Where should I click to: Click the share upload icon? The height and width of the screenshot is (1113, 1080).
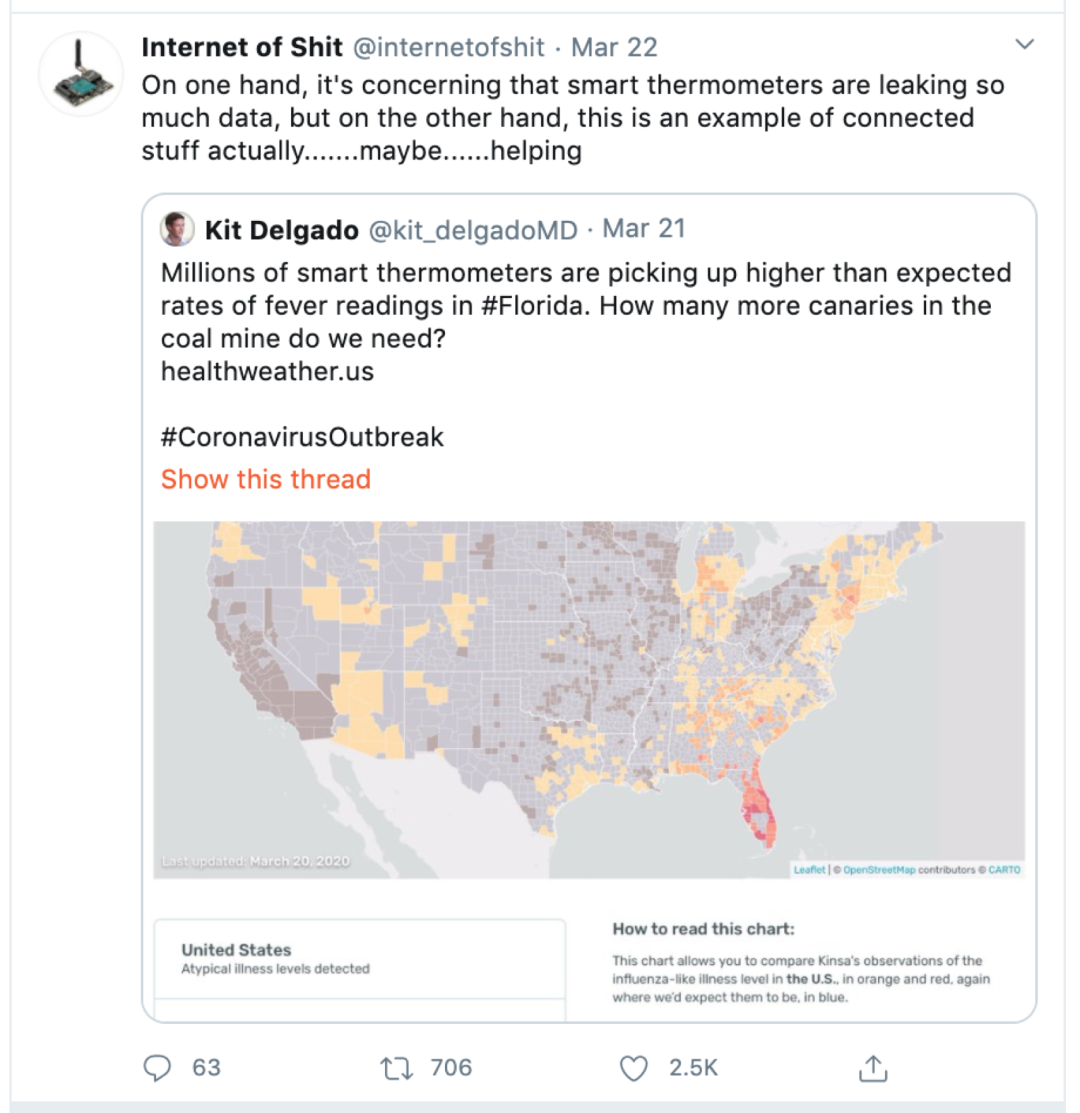(x=873, y=1067)
